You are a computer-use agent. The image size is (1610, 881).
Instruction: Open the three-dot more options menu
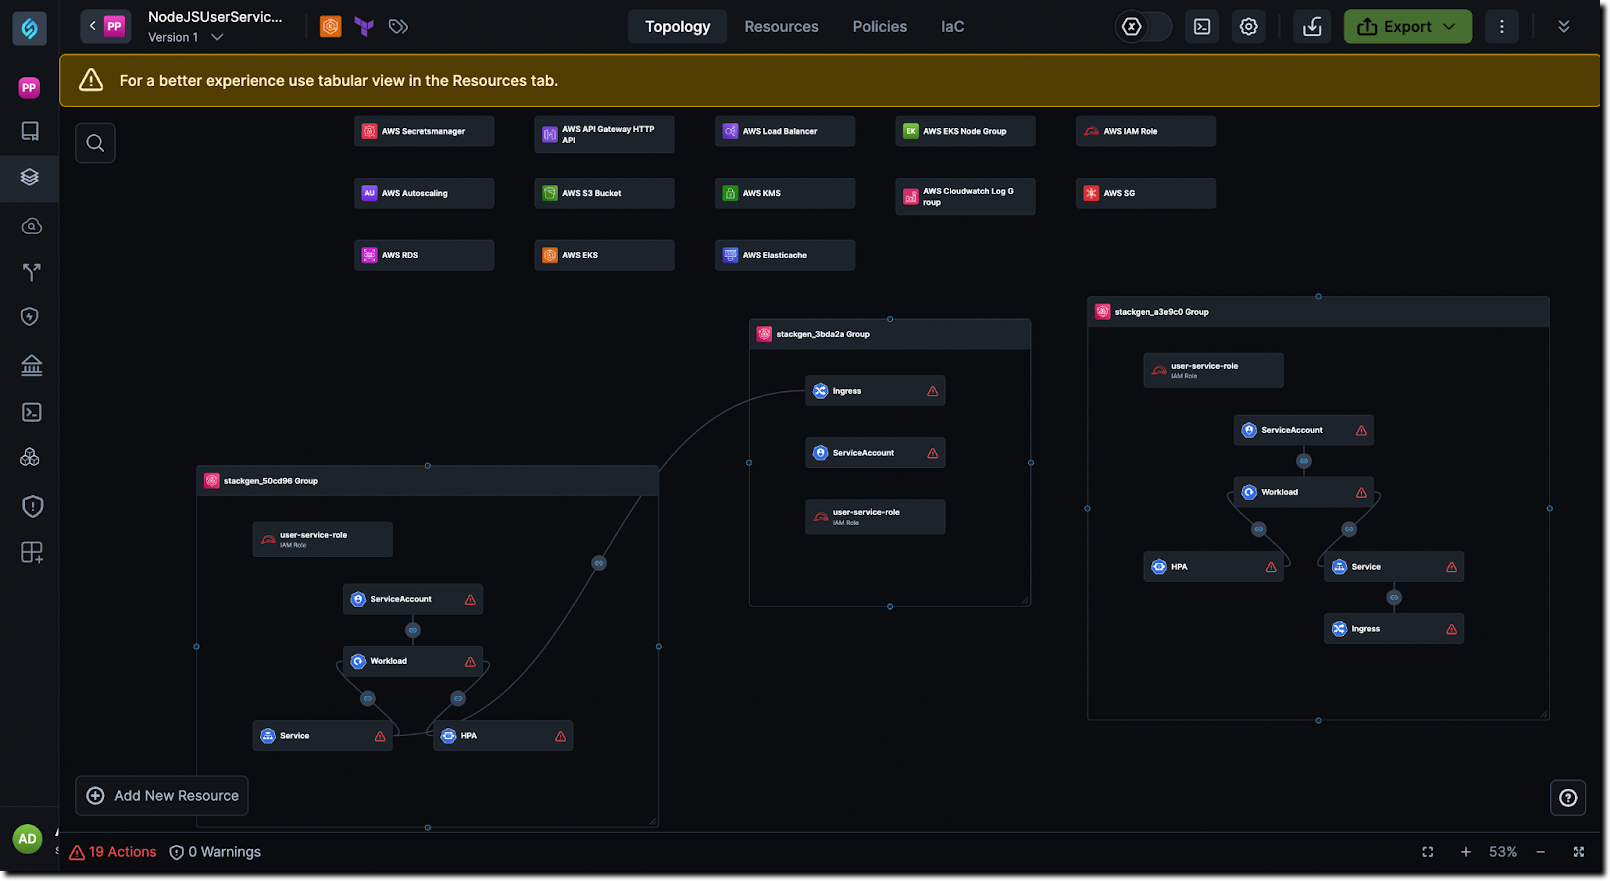pyautogui.click(x=1501, y=27)
